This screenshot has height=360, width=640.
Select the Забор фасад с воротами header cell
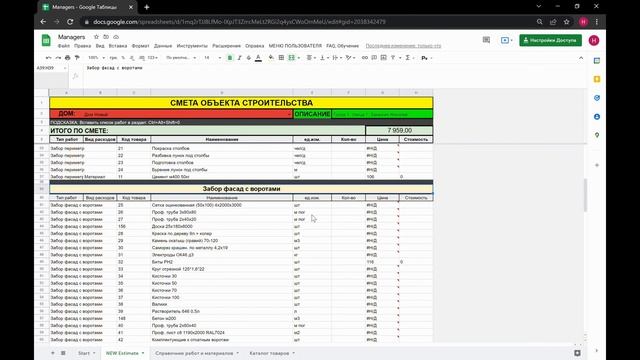click(241, 189)
